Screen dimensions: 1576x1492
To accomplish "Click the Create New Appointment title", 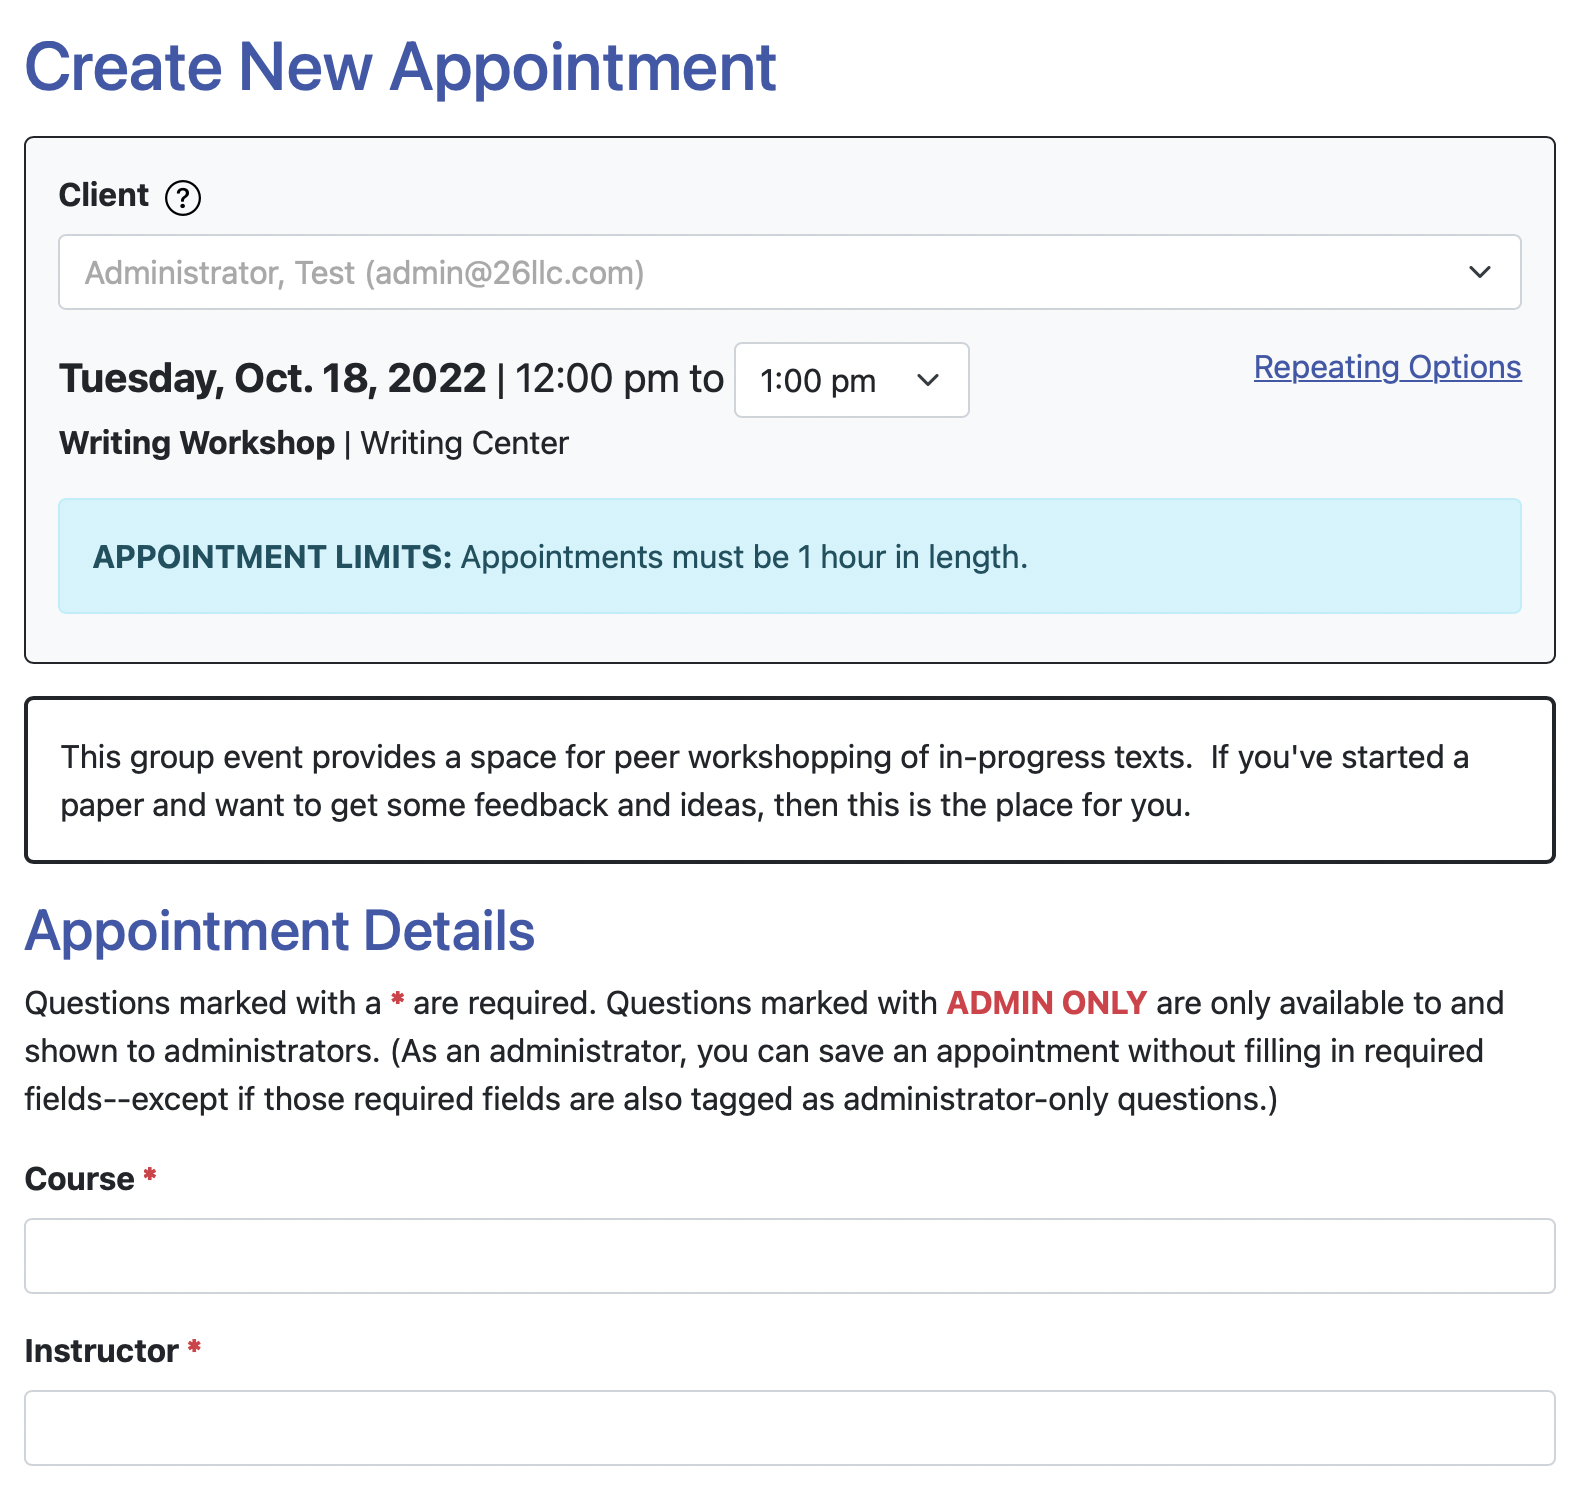I will tap(401, 68).
